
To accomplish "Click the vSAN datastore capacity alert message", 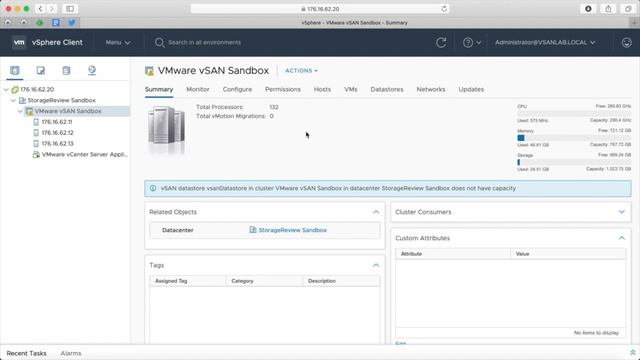I will pyautogui.click(x=338, y=188).
